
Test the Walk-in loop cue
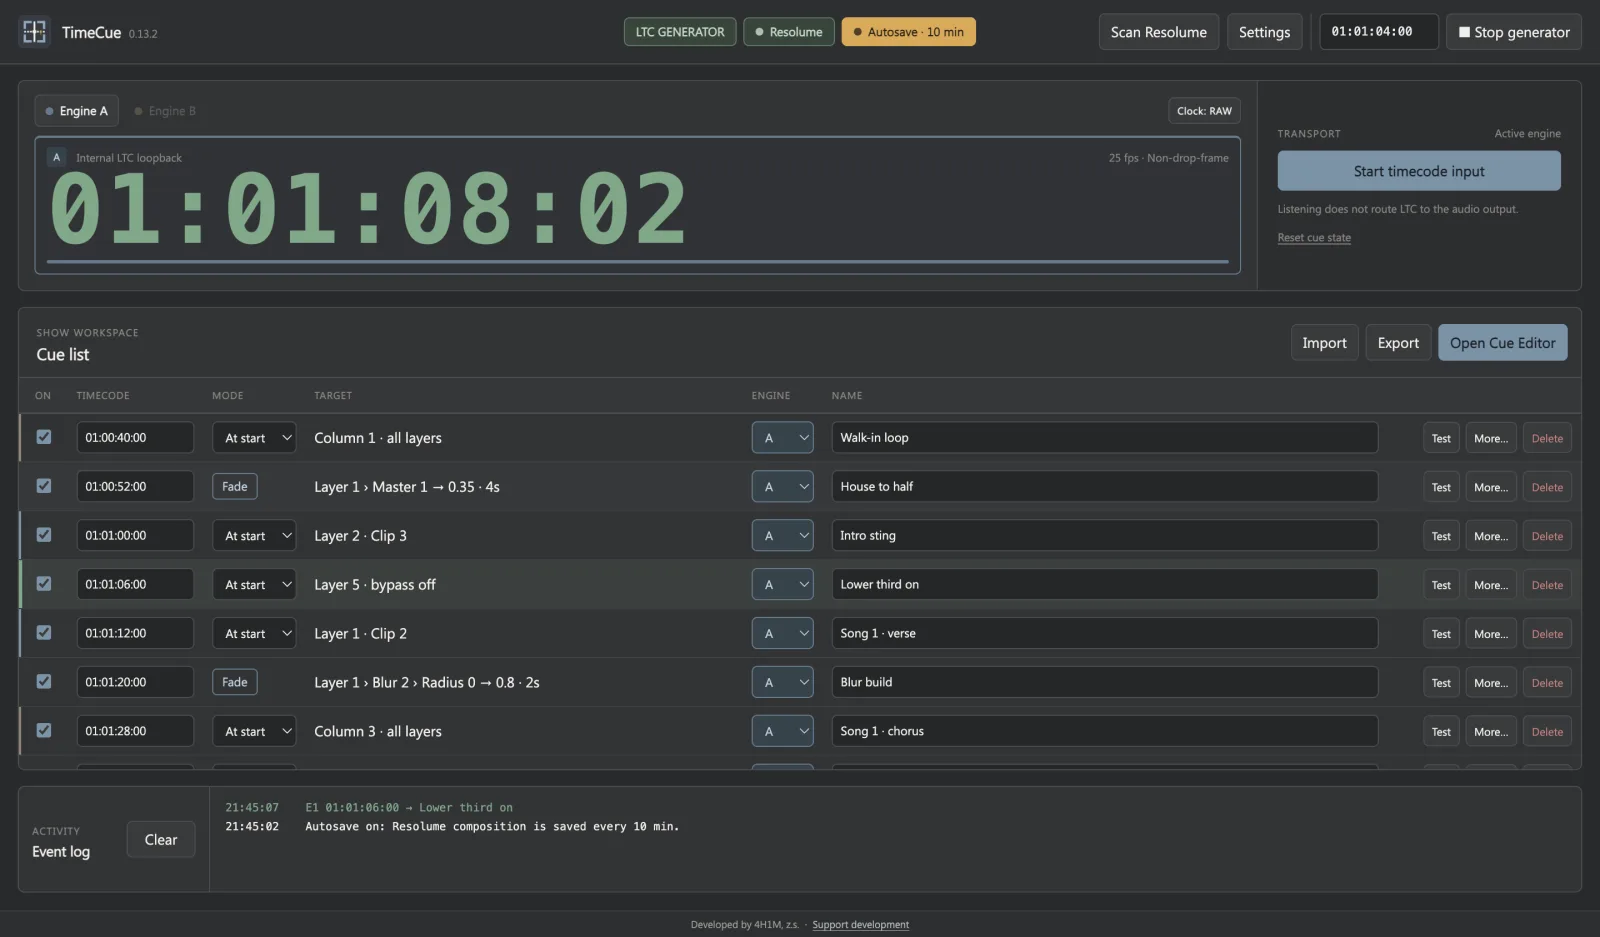coord(1441,438)
